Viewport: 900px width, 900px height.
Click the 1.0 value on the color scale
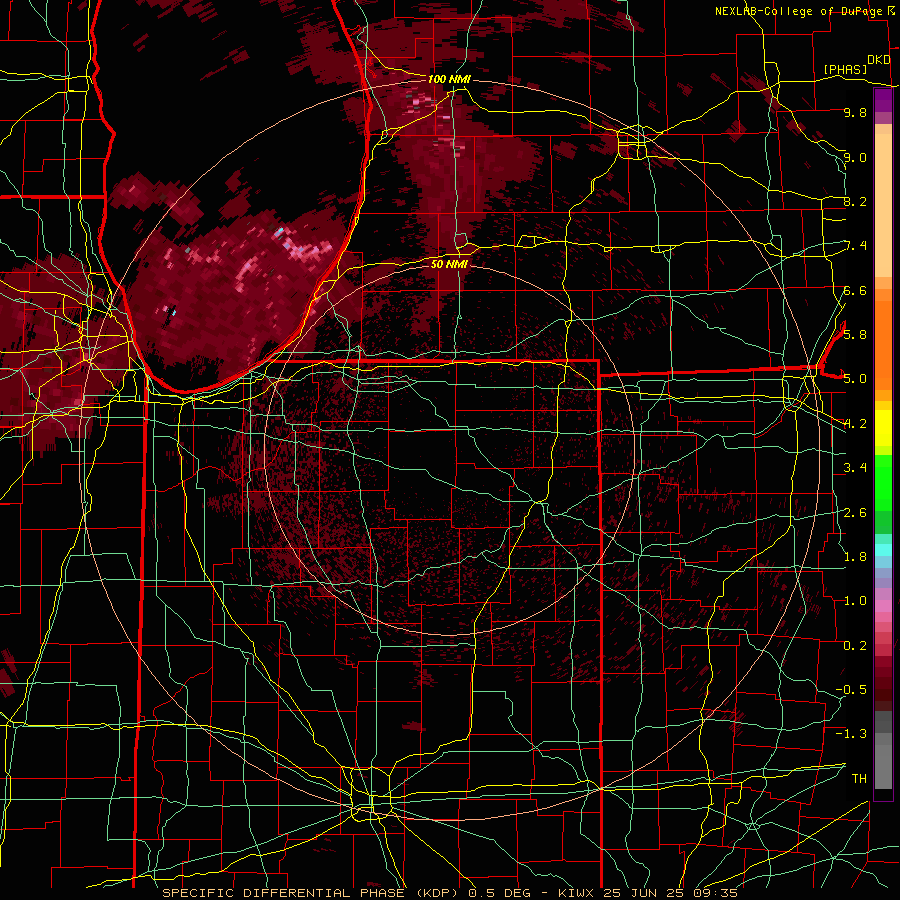click(855, 601)
